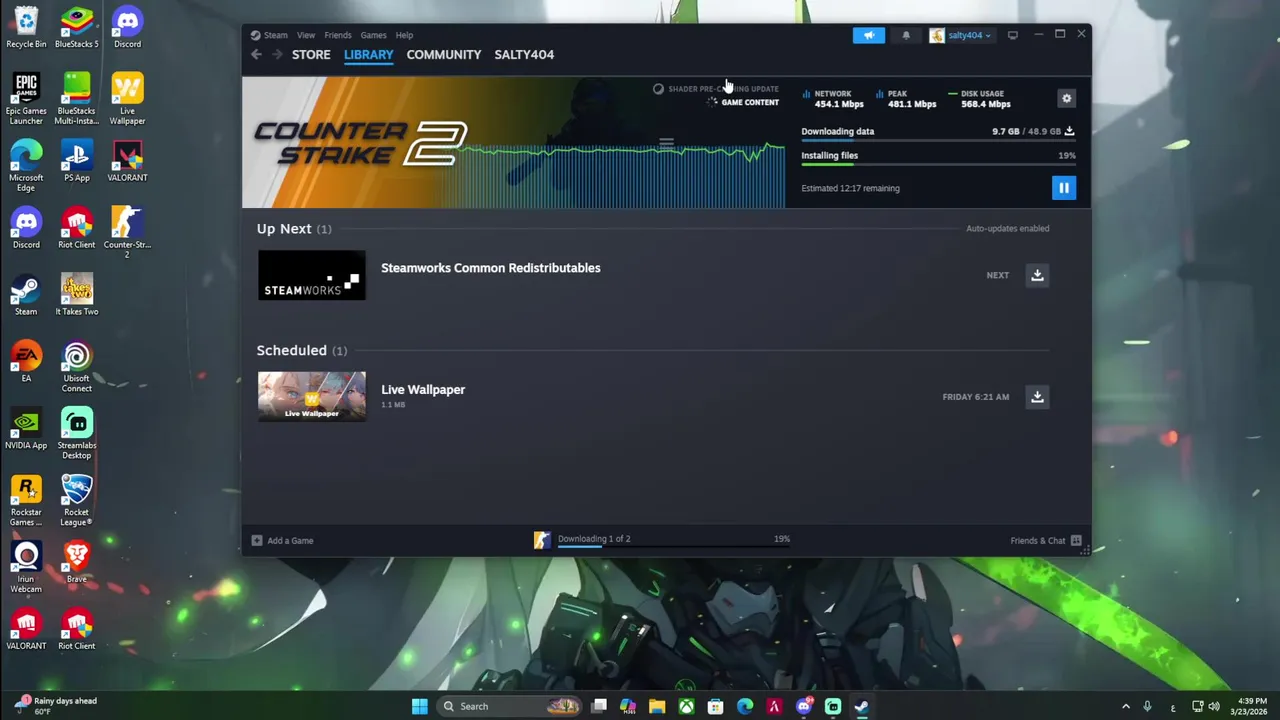
Task: Click the announcements megaphone button
Action: pyautogui.click(x=869, y=35)
